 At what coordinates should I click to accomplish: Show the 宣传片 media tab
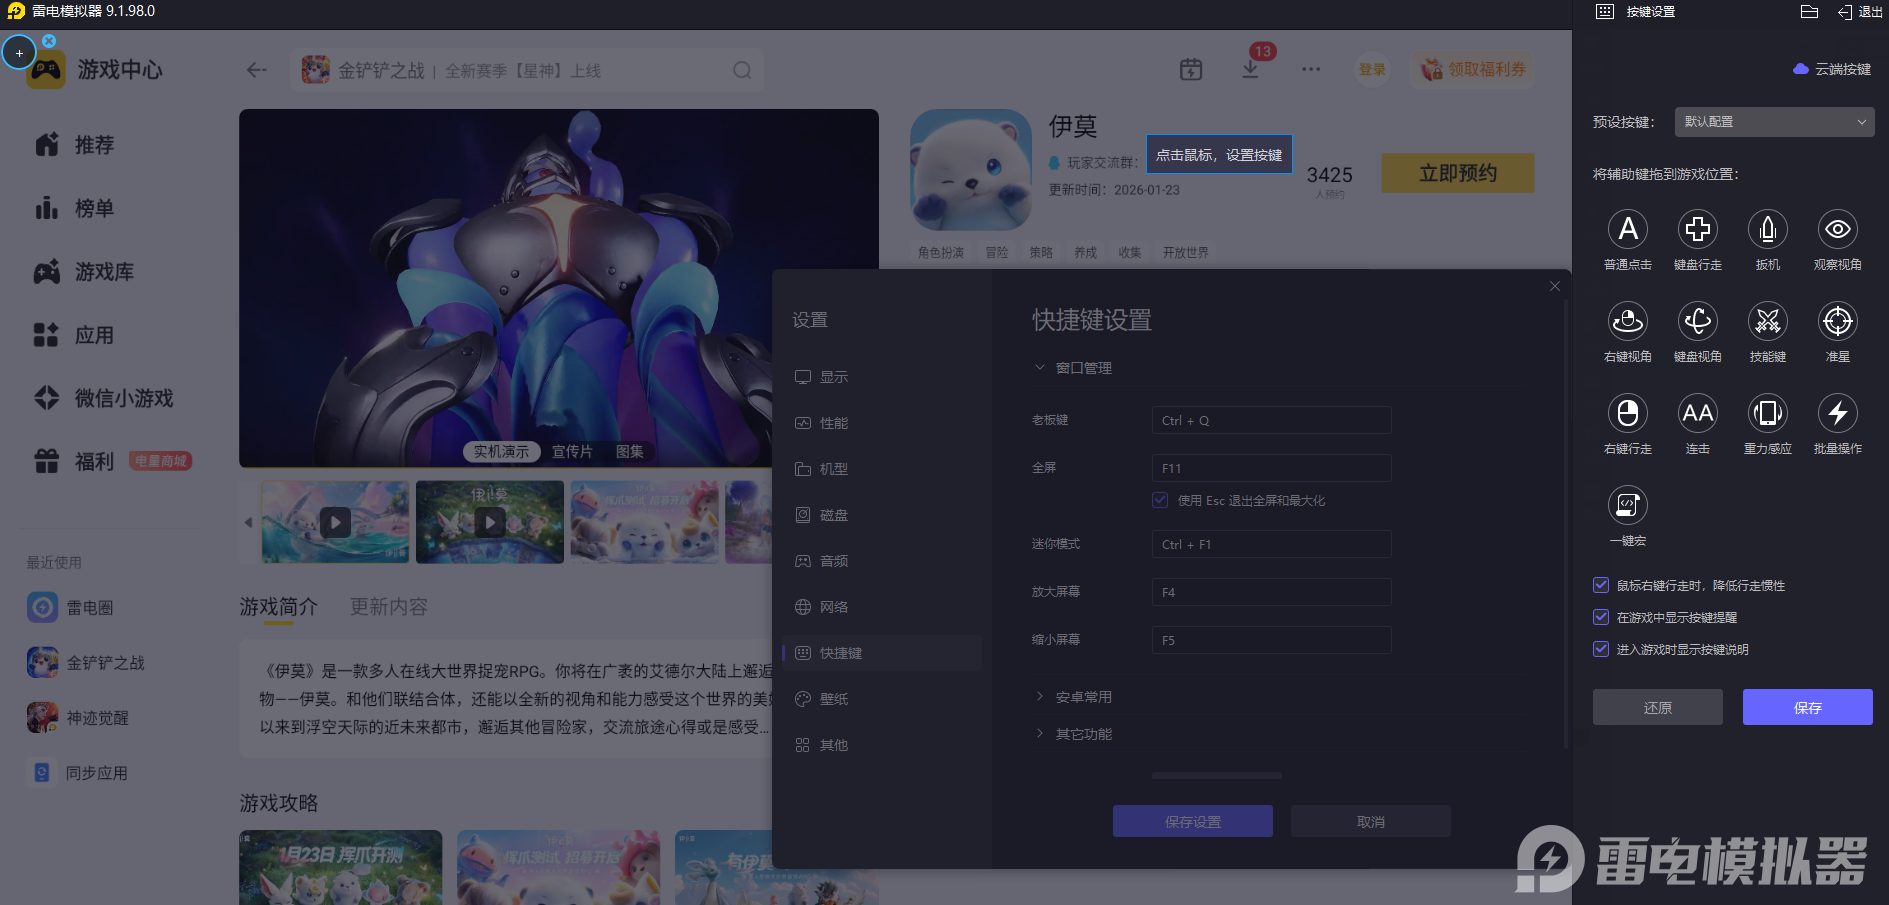tap(572, 452)
